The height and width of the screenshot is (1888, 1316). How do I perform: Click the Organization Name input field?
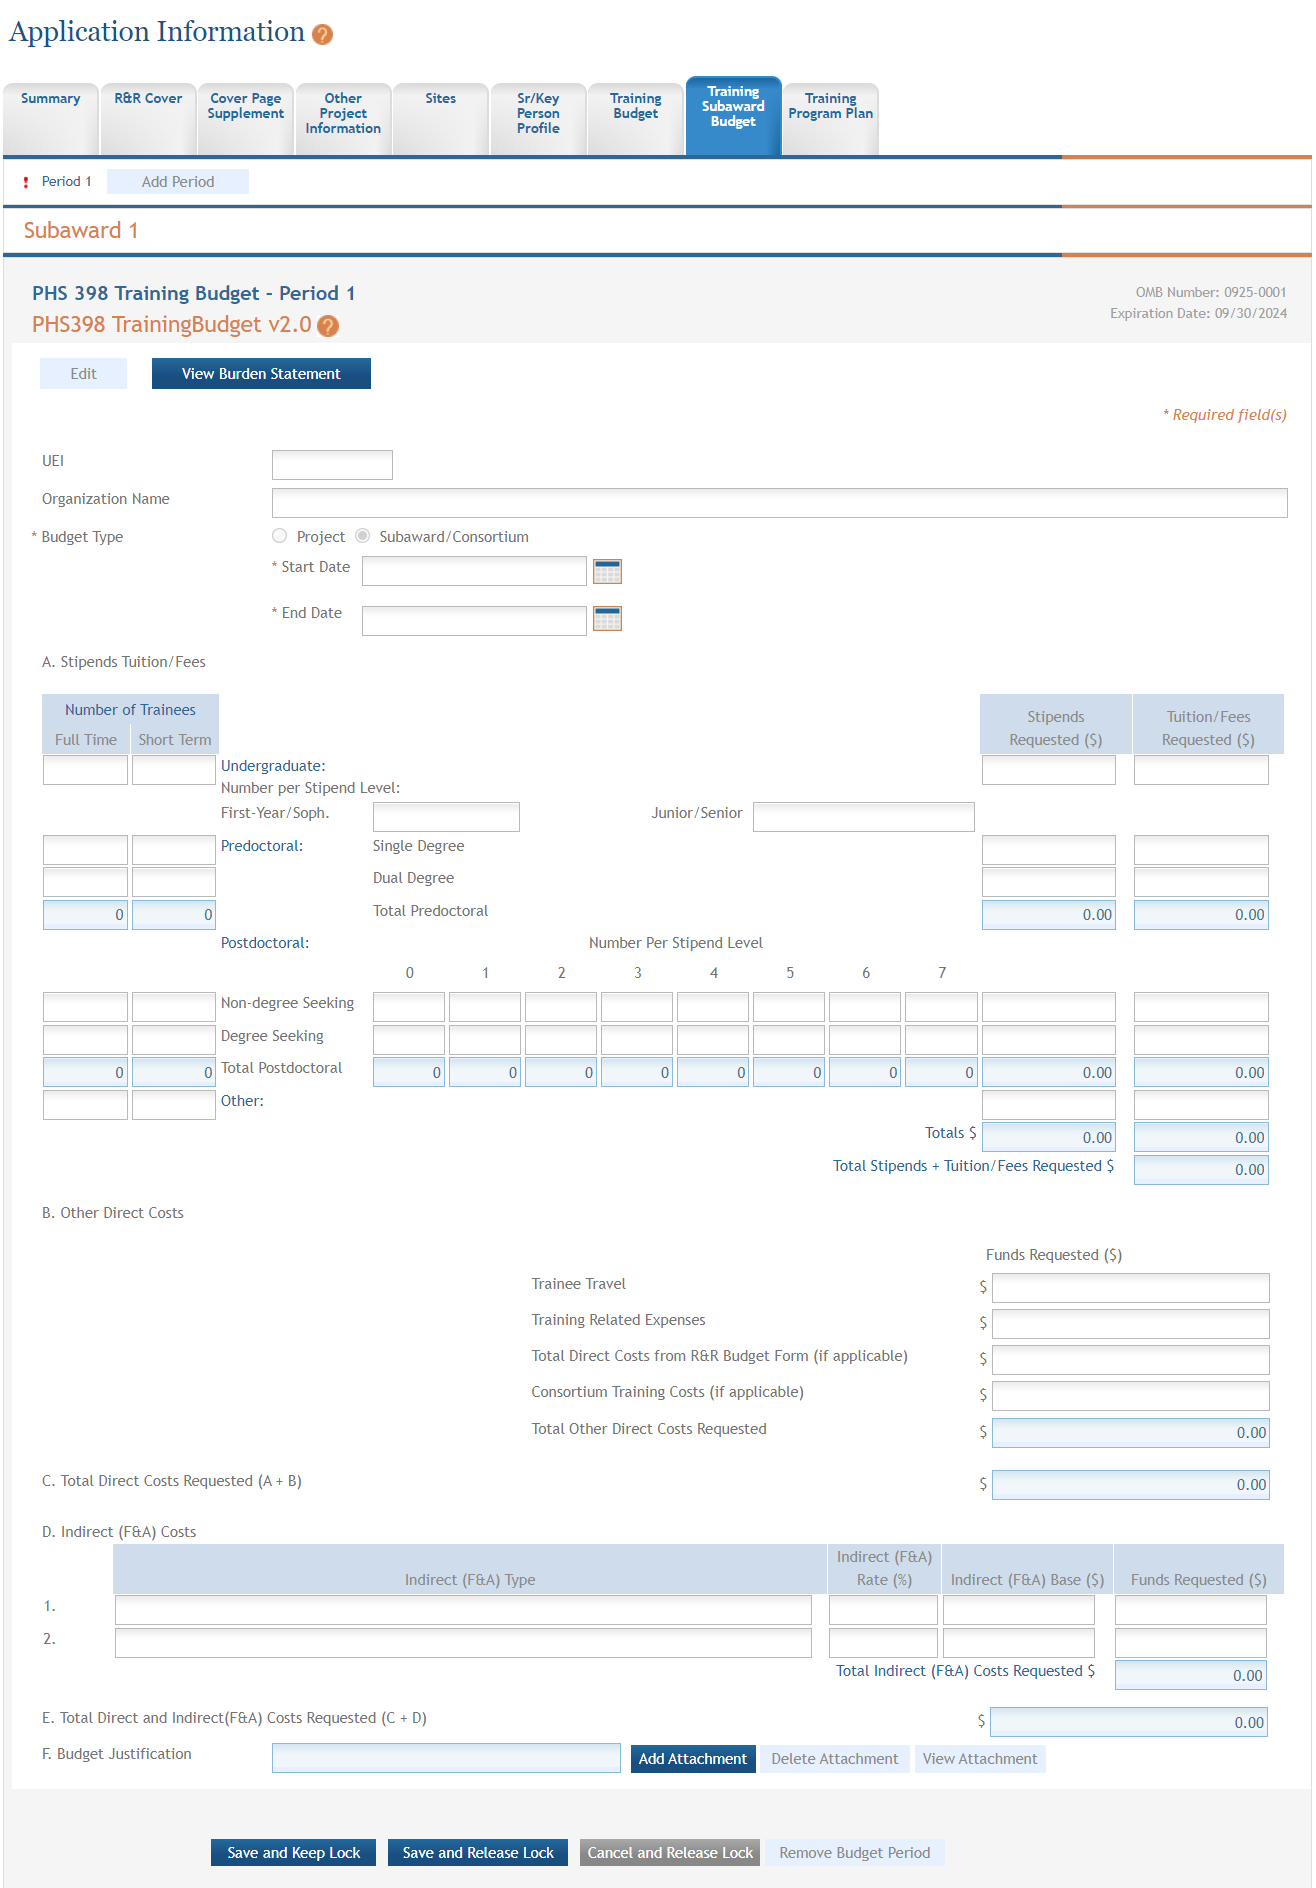click(779, 503)
